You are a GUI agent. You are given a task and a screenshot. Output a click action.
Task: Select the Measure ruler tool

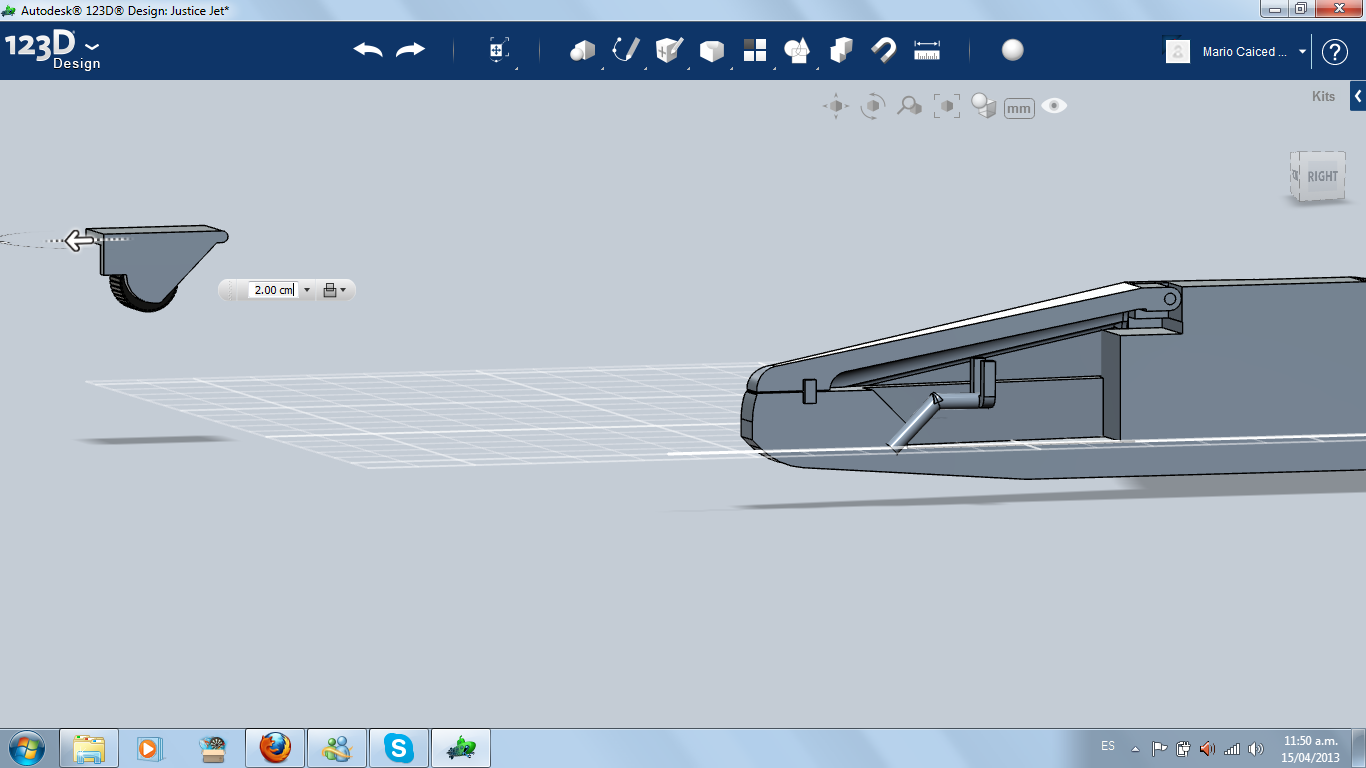pyautogui.click(x=927, y=50)
